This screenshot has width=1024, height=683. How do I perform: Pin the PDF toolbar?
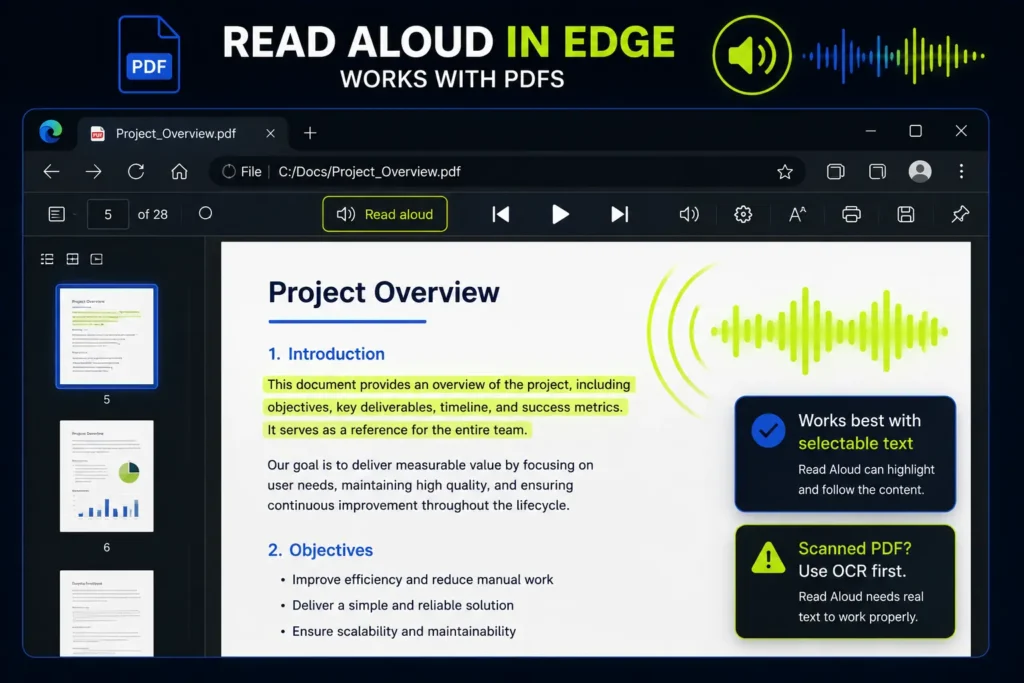(x=960, y=214)
